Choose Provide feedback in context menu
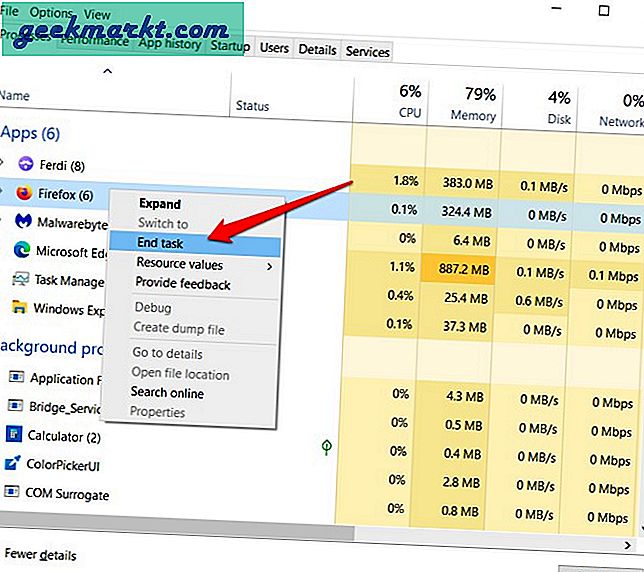The height and width of the screenshot is (572, 644). [x=183, y=284]
